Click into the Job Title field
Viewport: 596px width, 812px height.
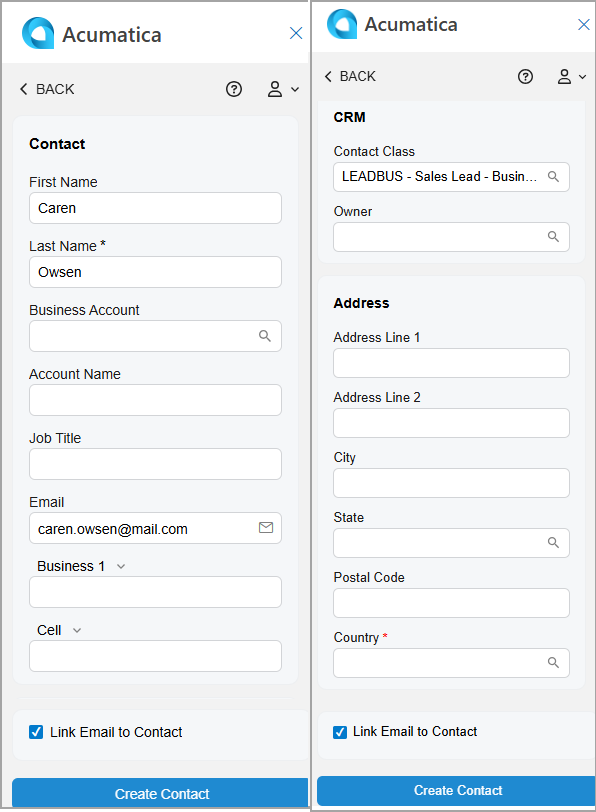point(155,464)
